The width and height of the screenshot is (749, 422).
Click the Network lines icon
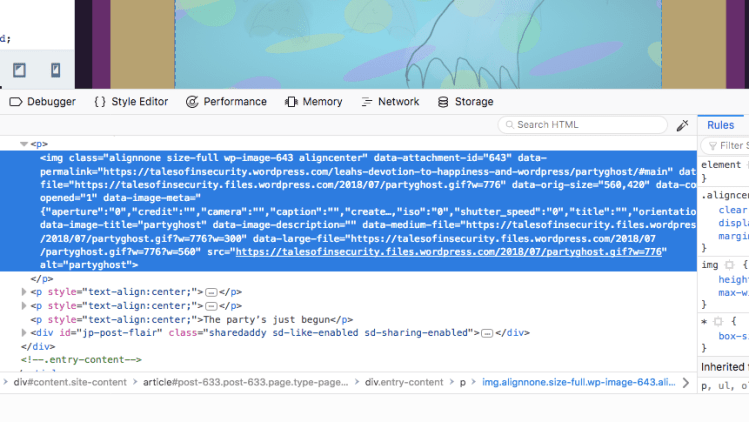click(x=367, y=102)
